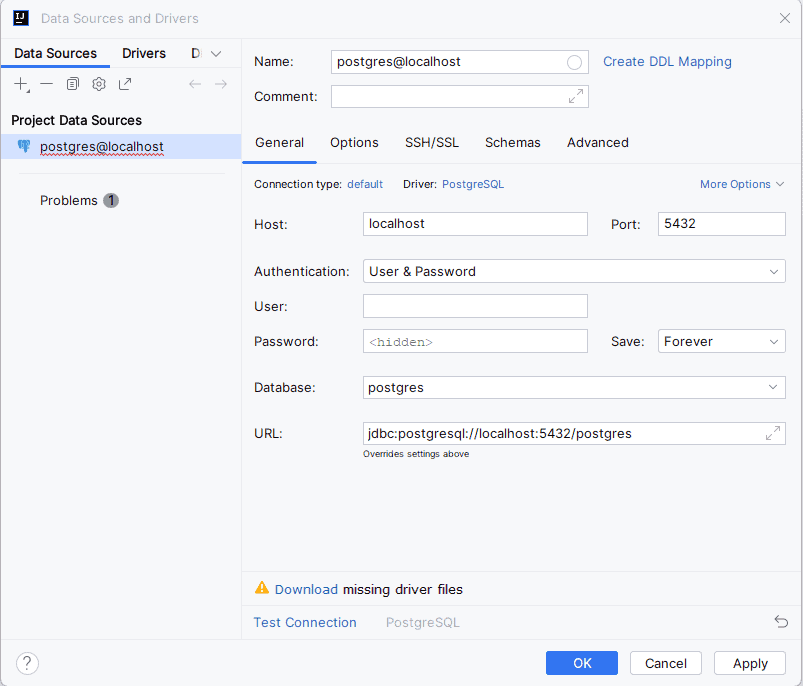803x686 pixels.
Task: Click the Reset changes undo icon
Action: [x=781, y=621]
